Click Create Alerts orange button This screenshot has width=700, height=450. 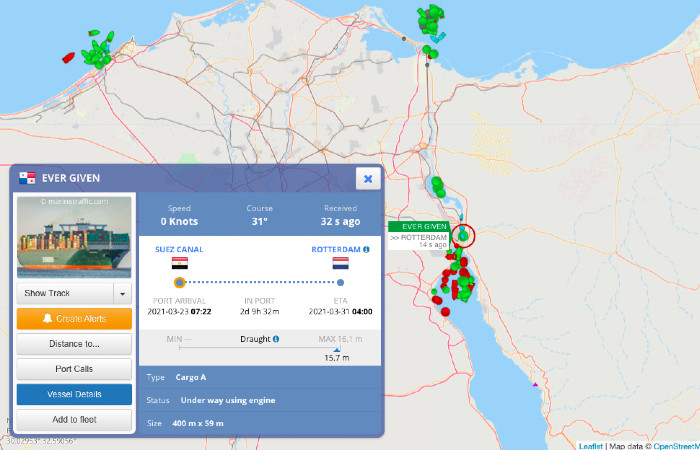[x=75, y=319]
